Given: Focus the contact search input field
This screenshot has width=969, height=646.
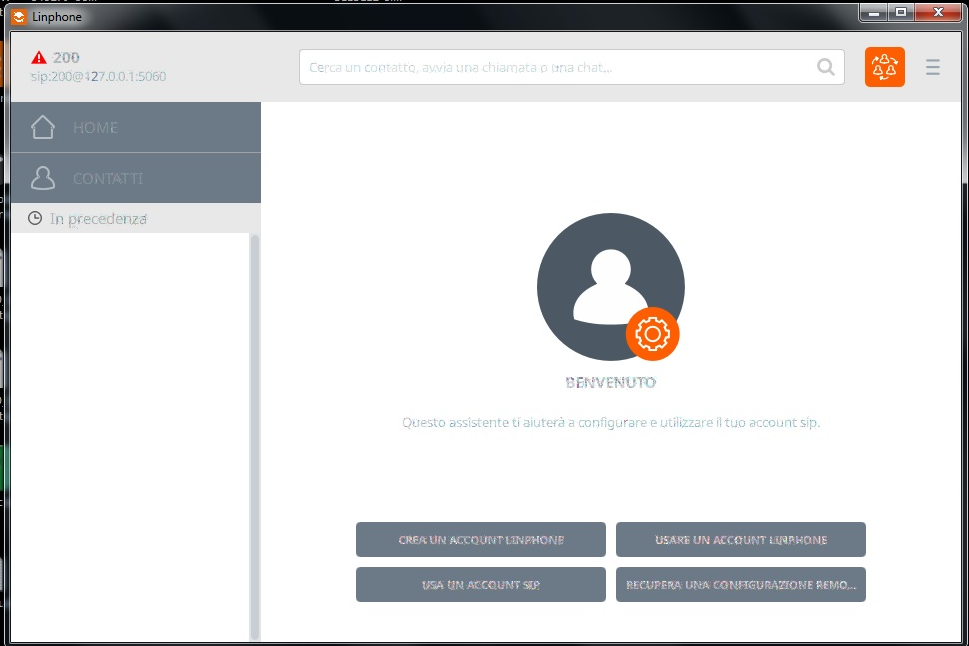Looking at the screenshot, I should (x=572, y=67).
